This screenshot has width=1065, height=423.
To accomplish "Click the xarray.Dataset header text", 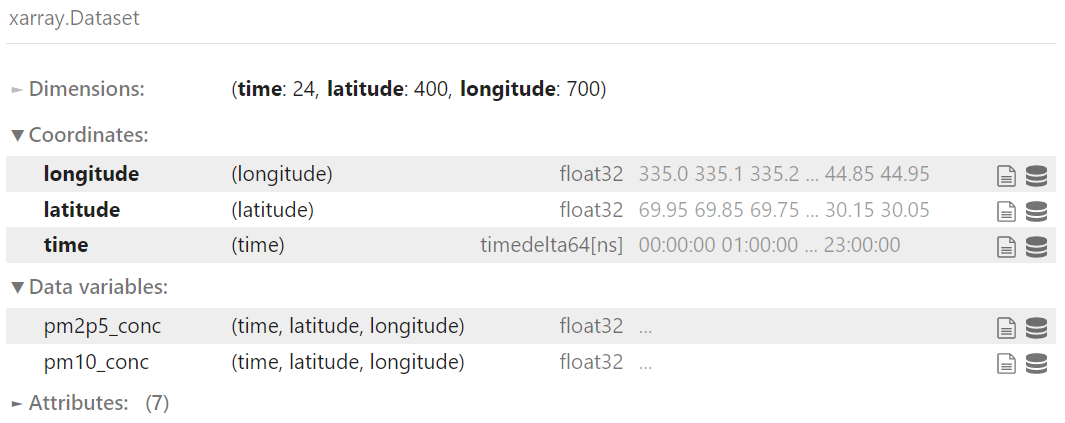I will pyautogui.click(x=74, y=18).
